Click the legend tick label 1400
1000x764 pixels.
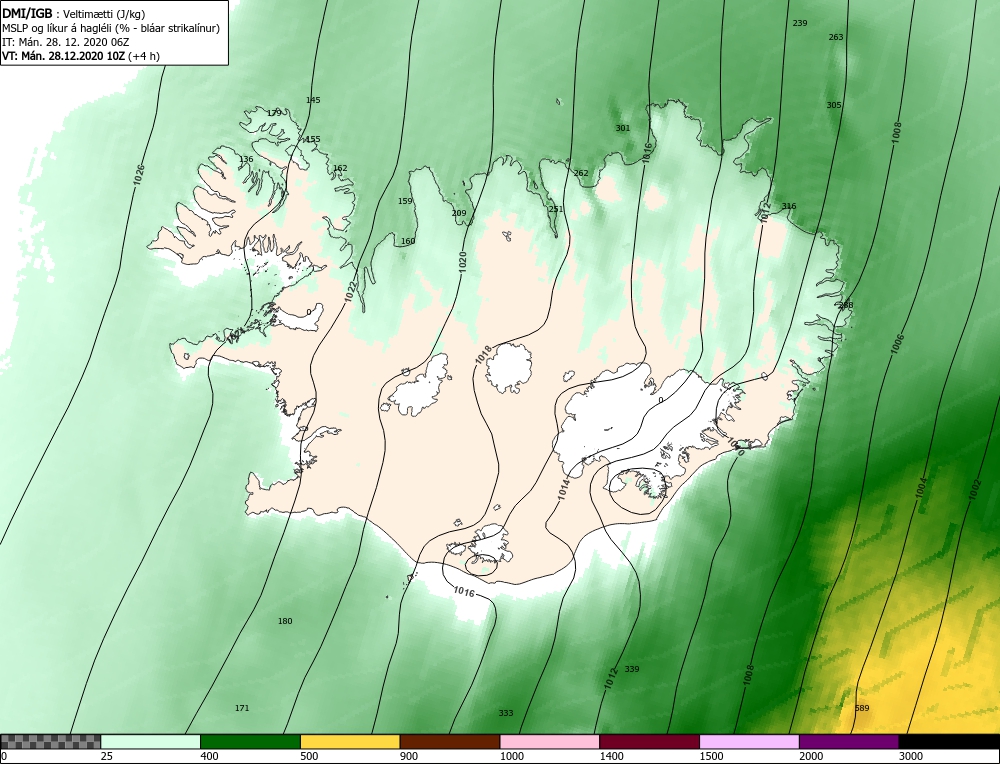pyautogui.click(x=610, y=756)
